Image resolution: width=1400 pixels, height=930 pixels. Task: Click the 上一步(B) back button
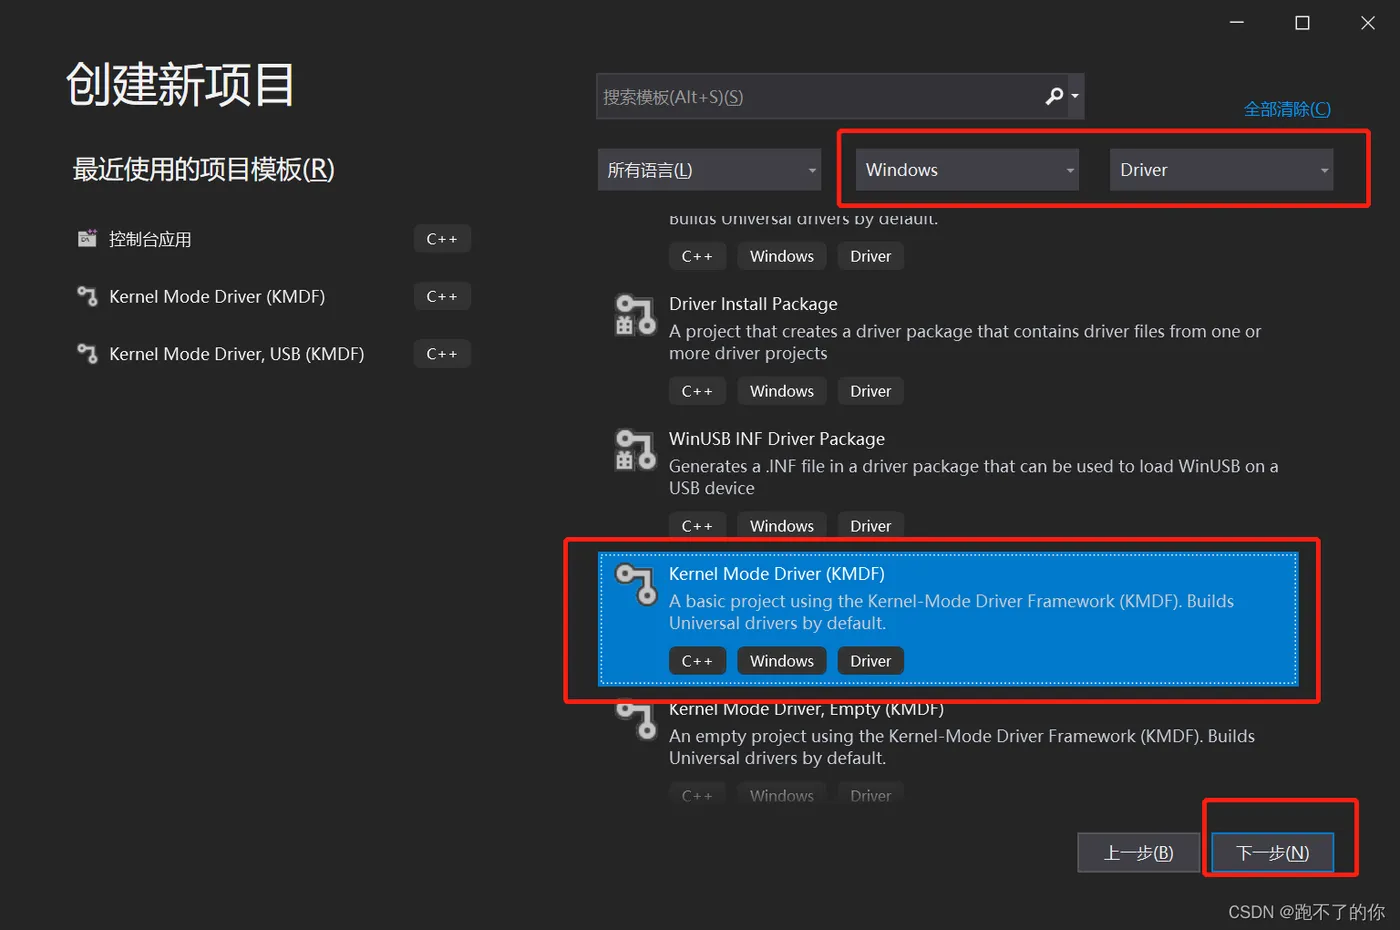pyautogui.click(x=1138, y=853)
